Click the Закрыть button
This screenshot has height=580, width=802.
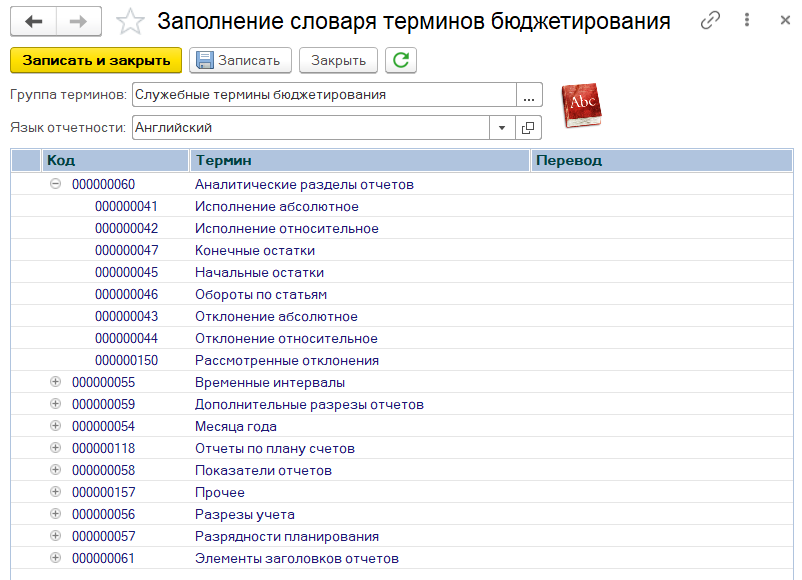coord(338,60)
